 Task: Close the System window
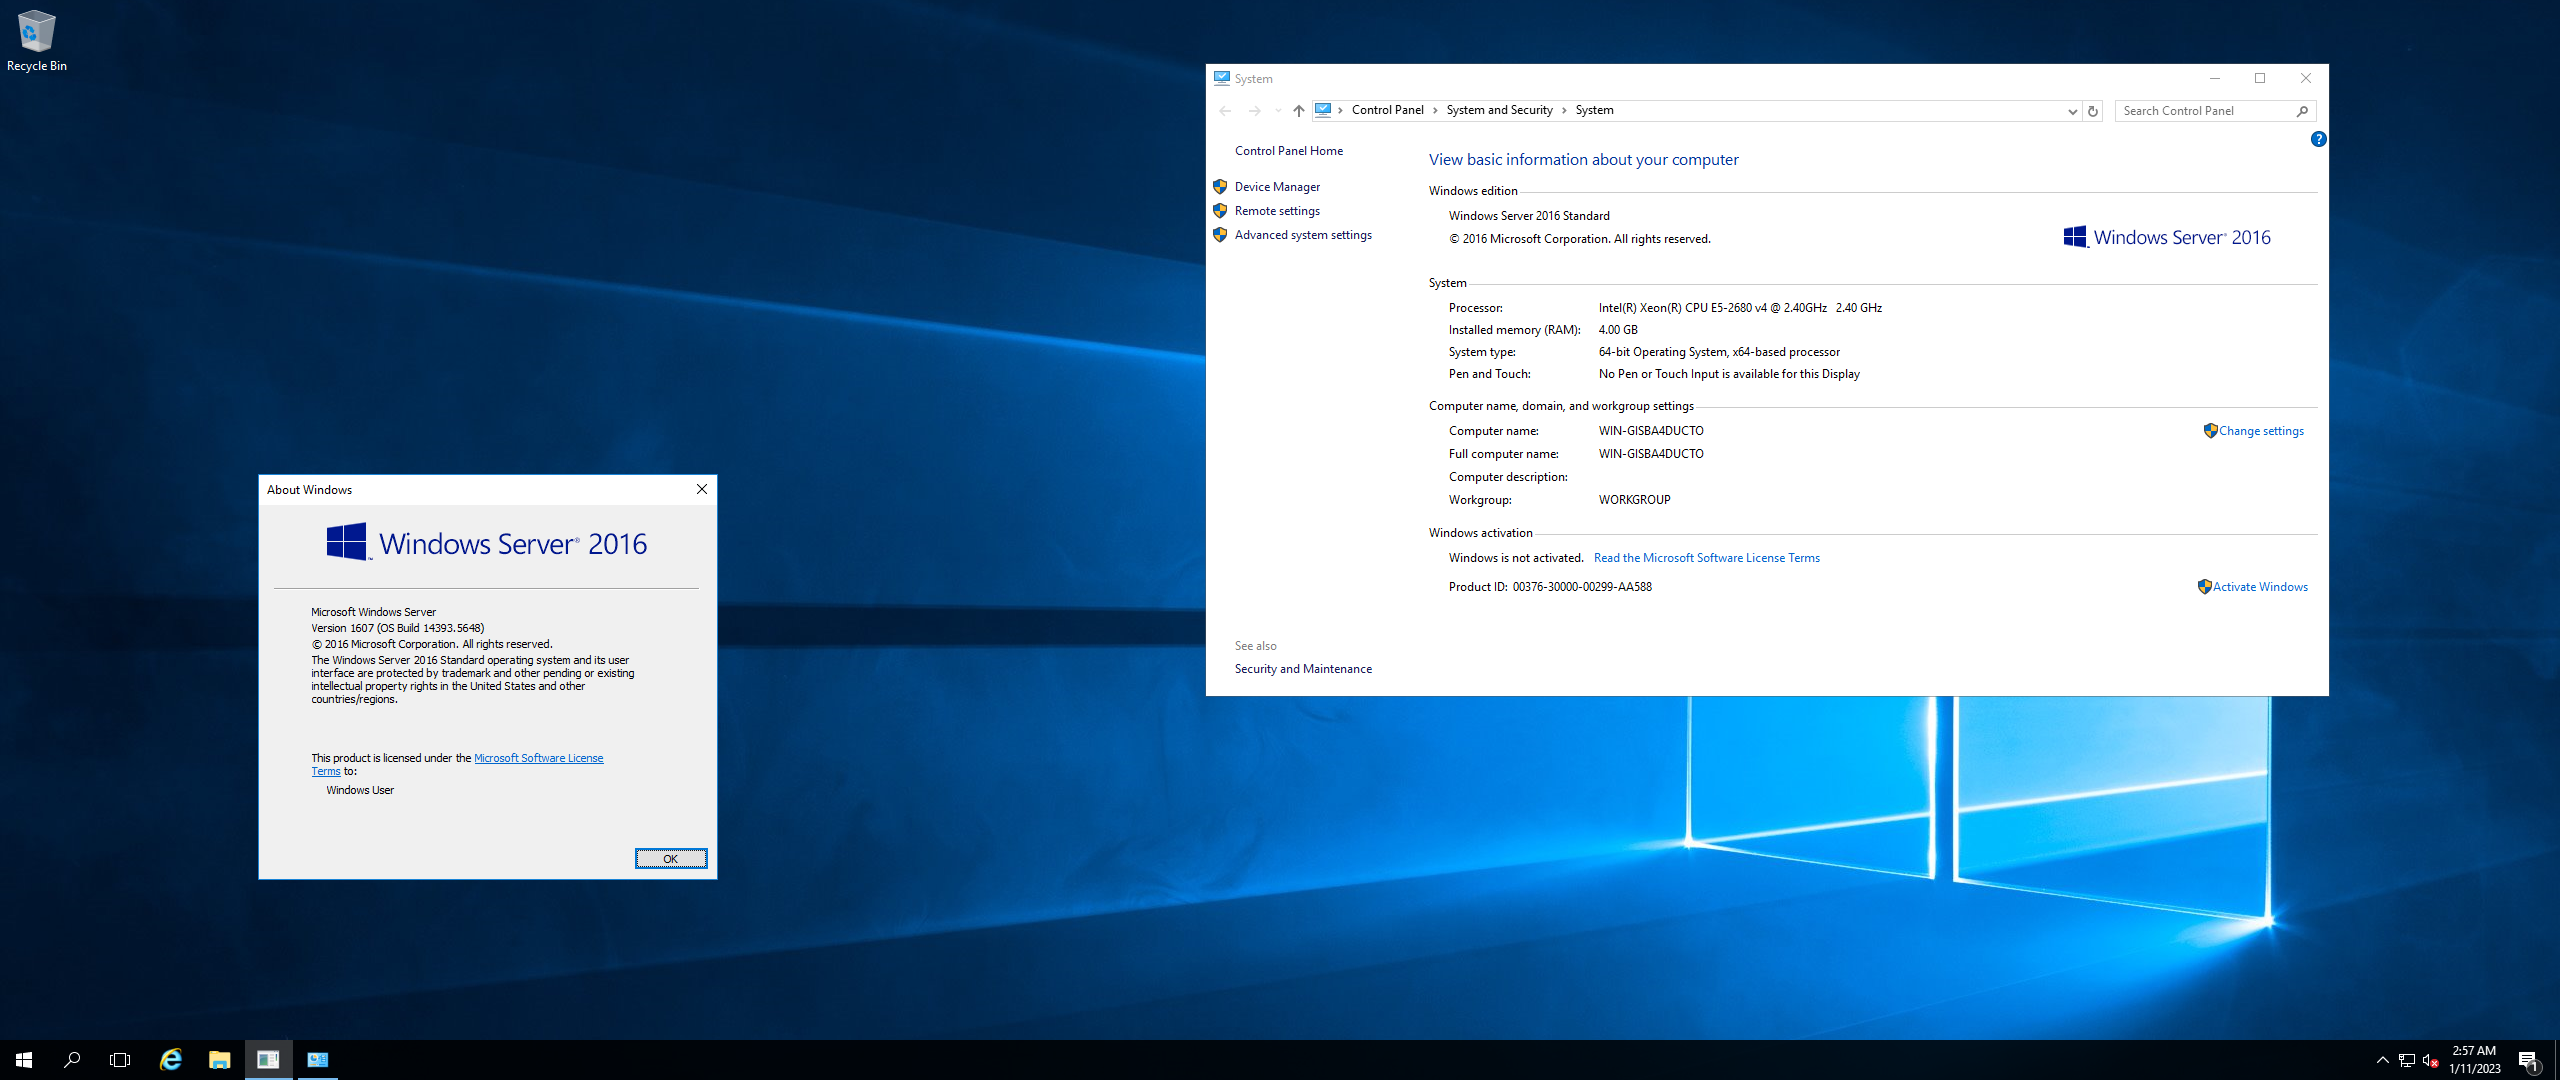point(2306,78)
